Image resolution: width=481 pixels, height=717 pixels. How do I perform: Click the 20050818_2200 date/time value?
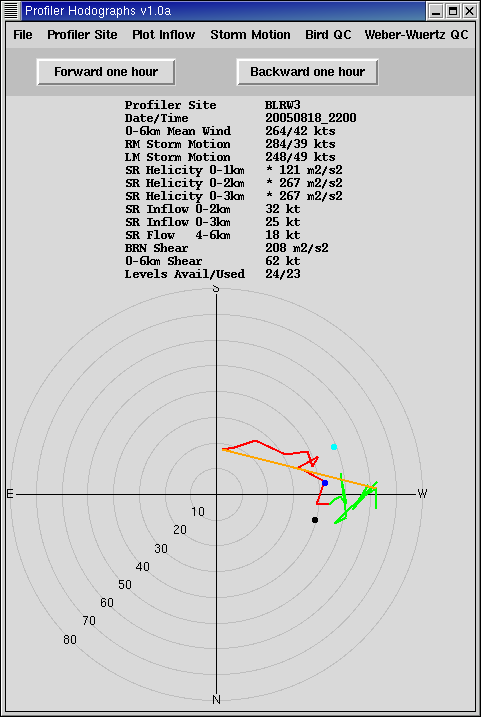click(x=310, y=118)
